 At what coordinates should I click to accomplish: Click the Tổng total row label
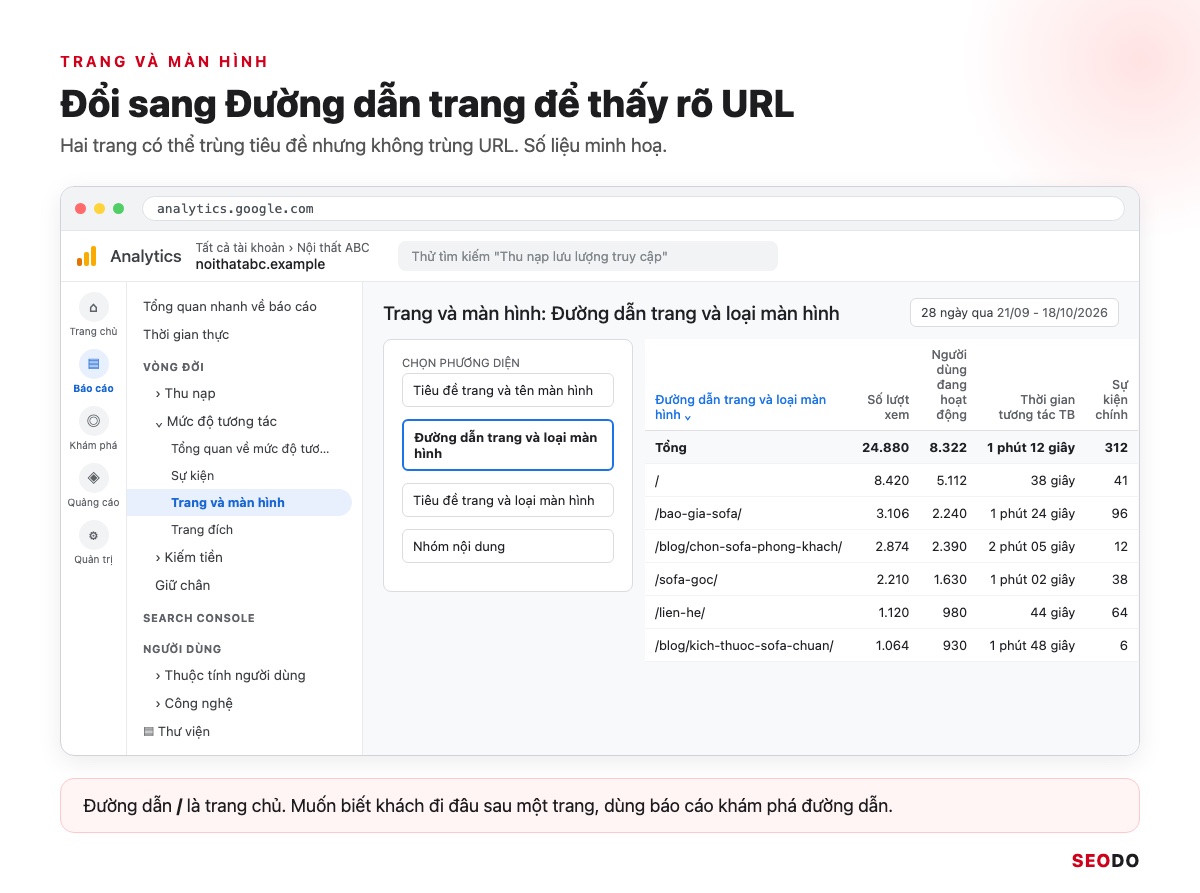(671, 447)
